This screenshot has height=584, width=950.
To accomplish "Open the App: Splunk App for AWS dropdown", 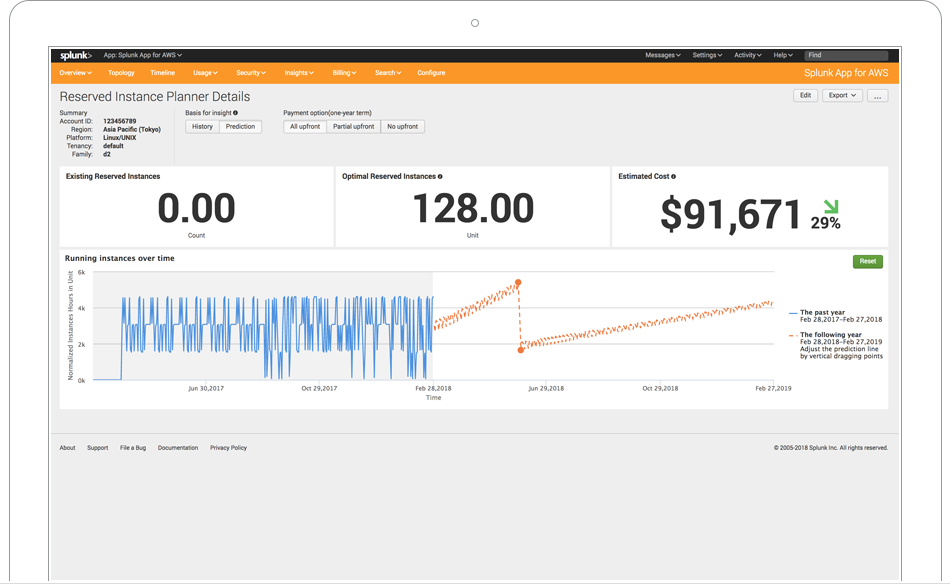I will 142,55.
